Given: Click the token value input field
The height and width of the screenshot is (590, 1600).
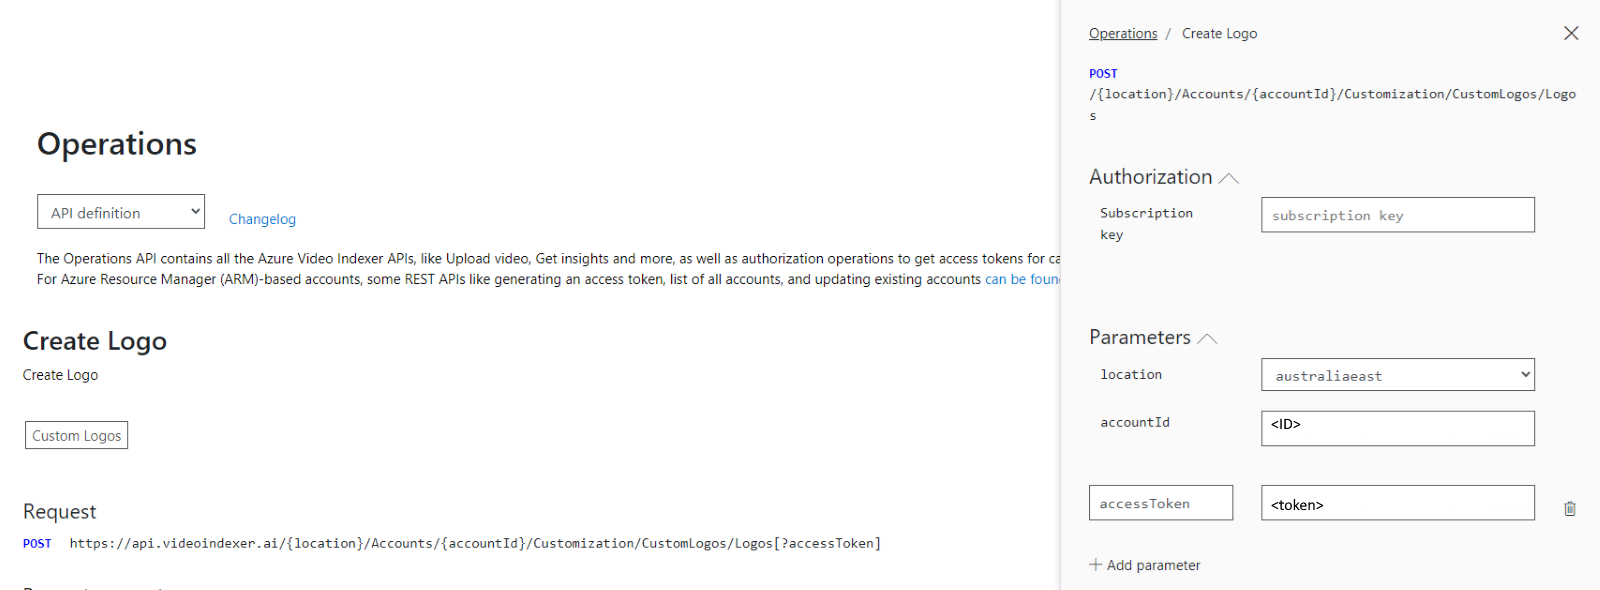Looking at the screenshot, I should [x=1398, y=503].
